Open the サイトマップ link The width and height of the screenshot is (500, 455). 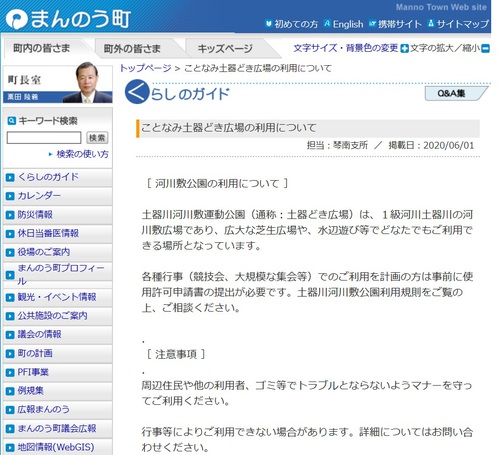pyautogui.click(x=463, y=24)
